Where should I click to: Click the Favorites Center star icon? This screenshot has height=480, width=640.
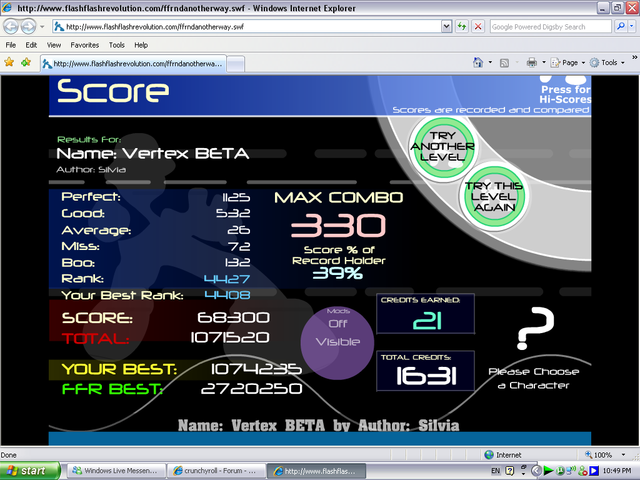pyautogui.click(x=10, y=62)
